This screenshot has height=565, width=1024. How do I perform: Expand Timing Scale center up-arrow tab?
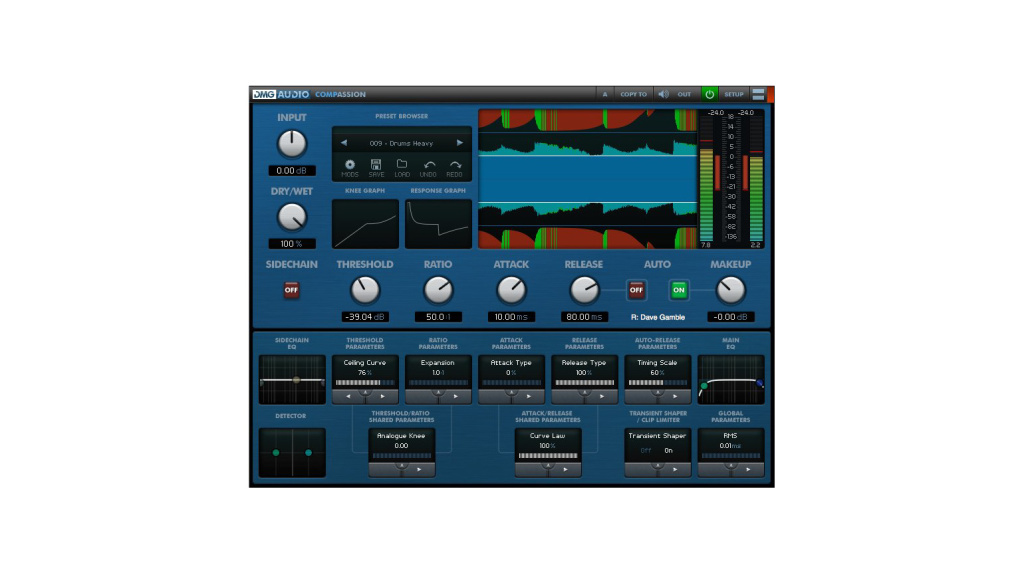(x=658, y=394)
